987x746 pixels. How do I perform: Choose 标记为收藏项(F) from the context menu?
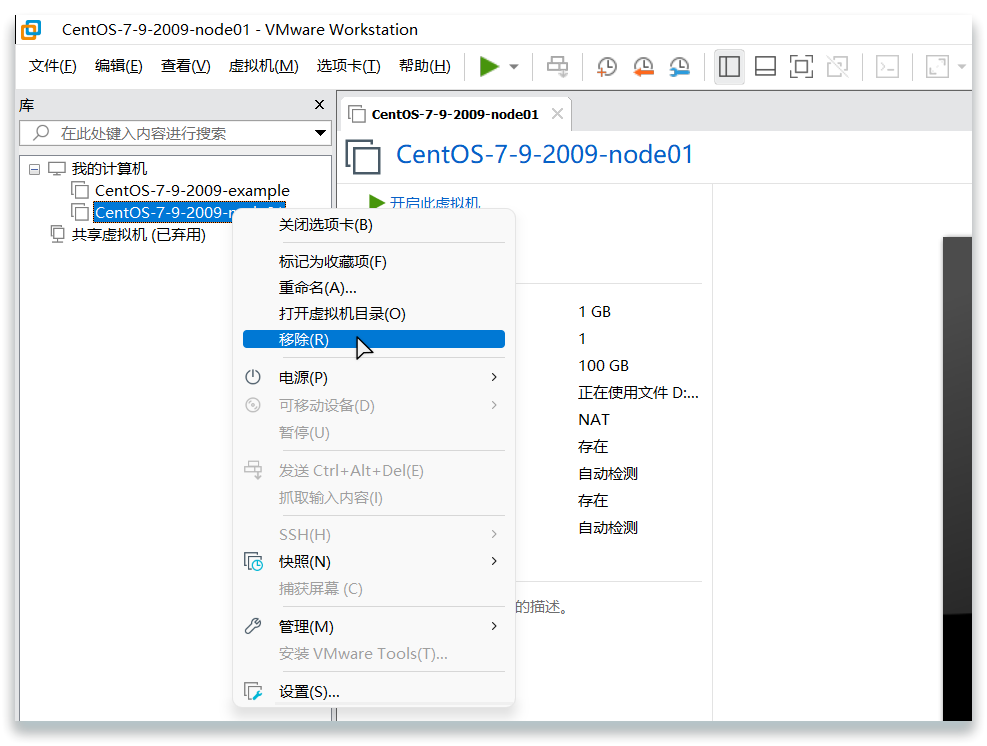pyautogui.click(x=374, y=262)
